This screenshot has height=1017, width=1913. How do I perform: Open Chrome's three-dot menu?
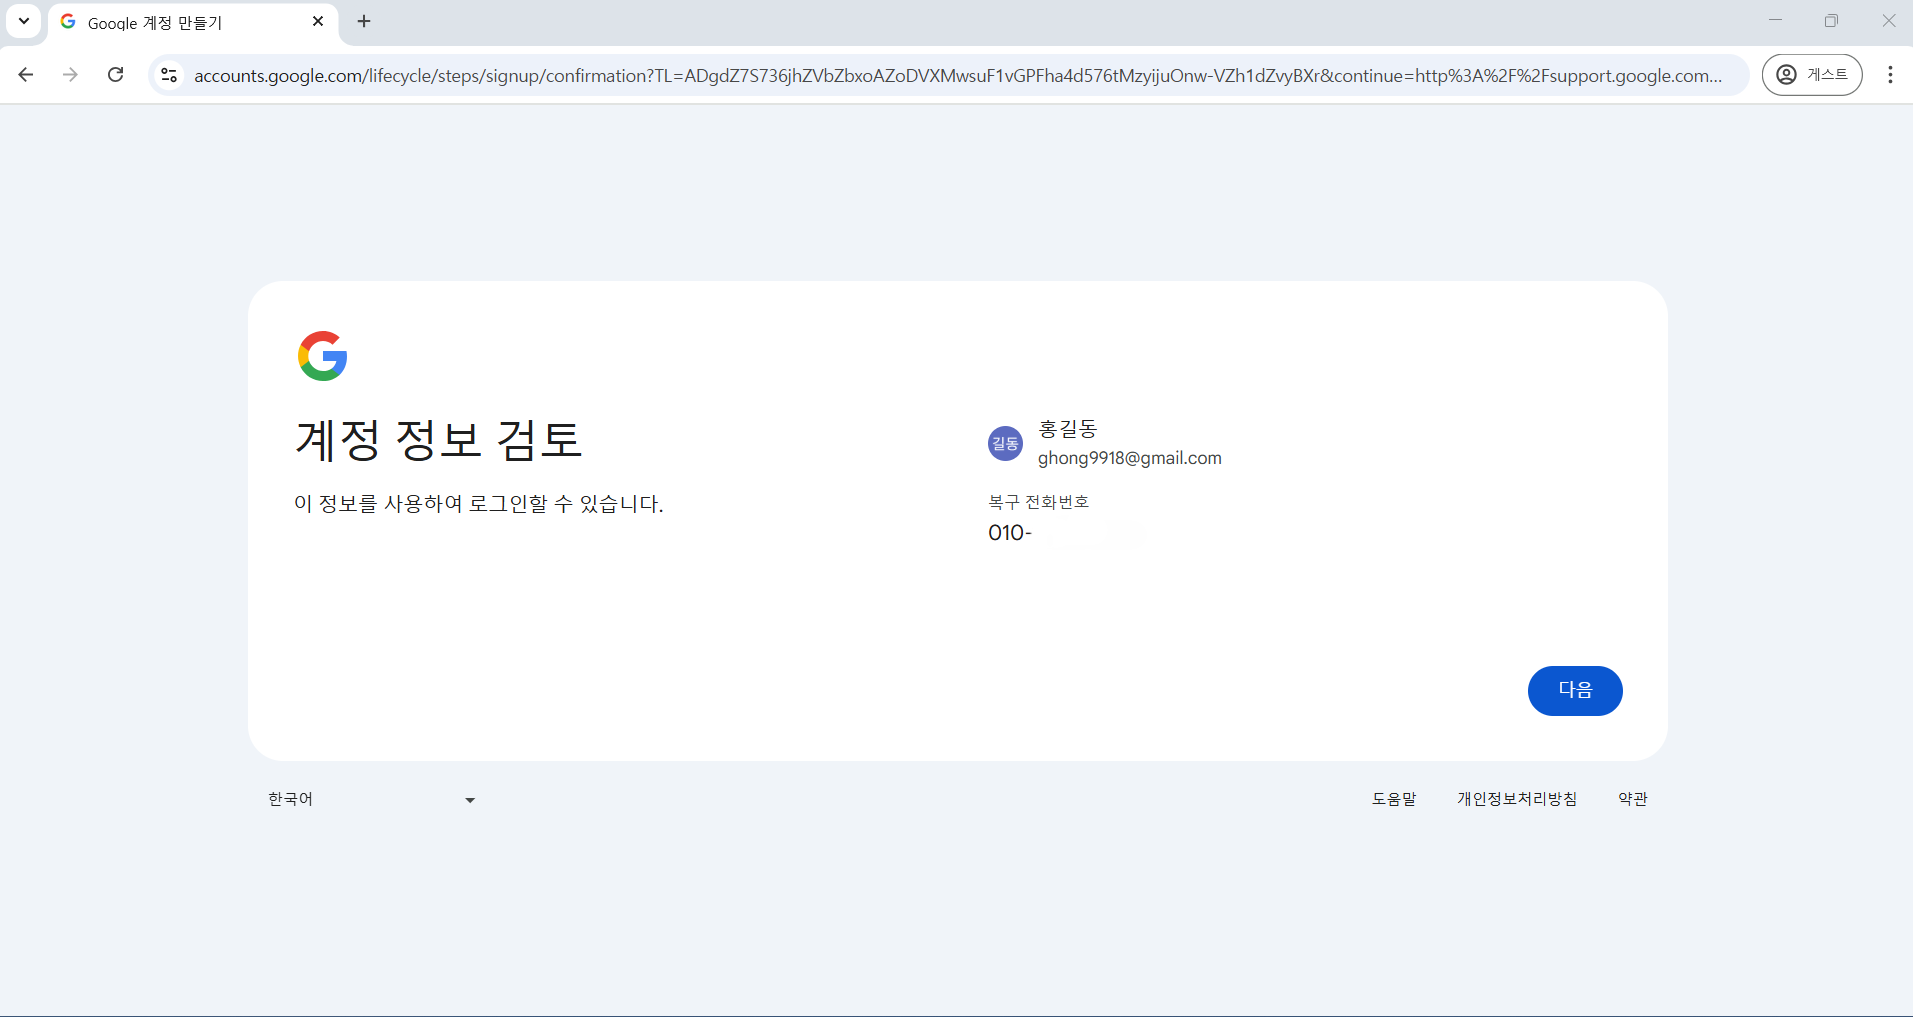tap(1891, 74)
